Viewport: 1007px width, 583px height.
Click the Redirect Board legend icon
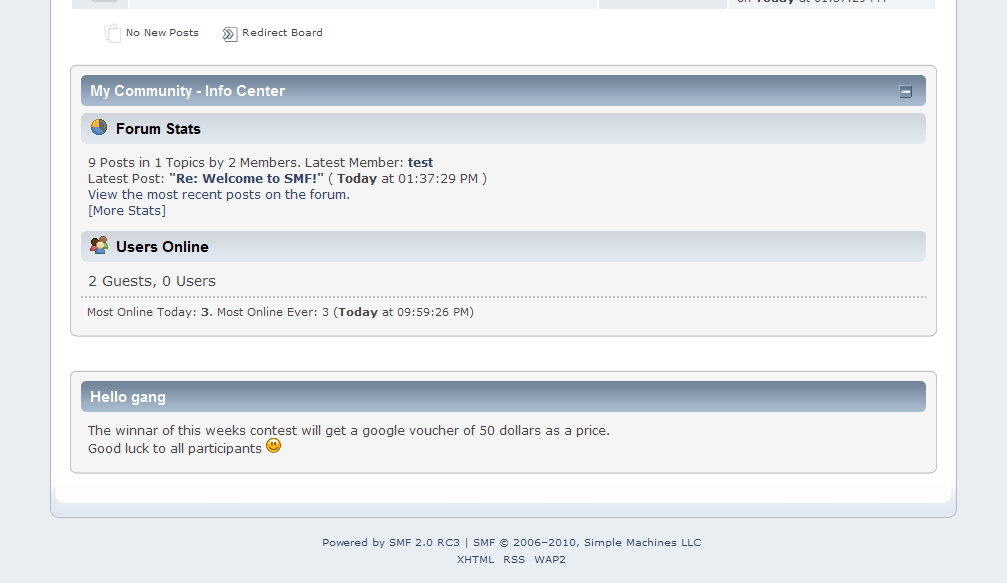(x=229, y=34)
